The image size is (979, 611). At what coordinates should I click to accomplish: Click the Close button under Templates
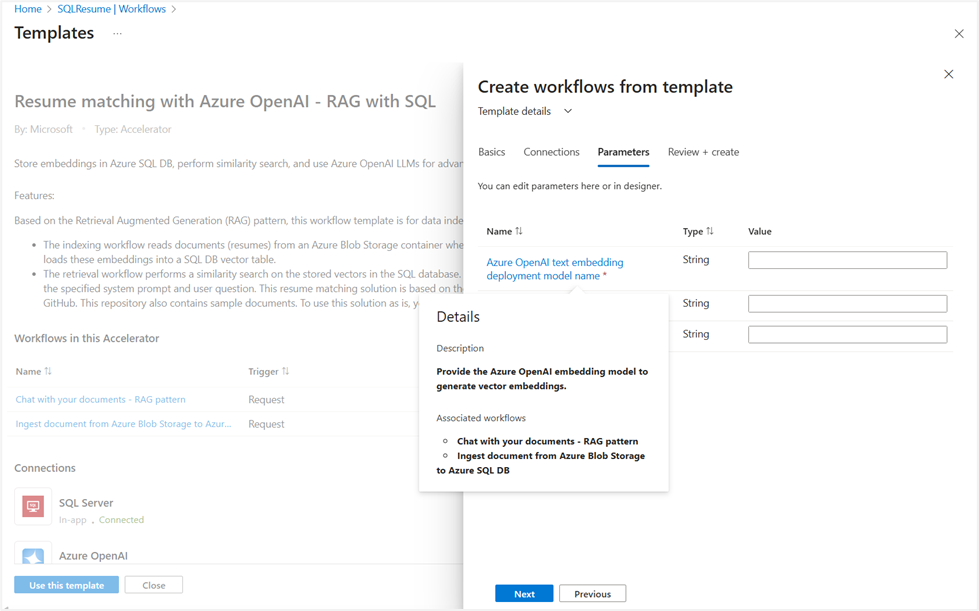(154, 585)
